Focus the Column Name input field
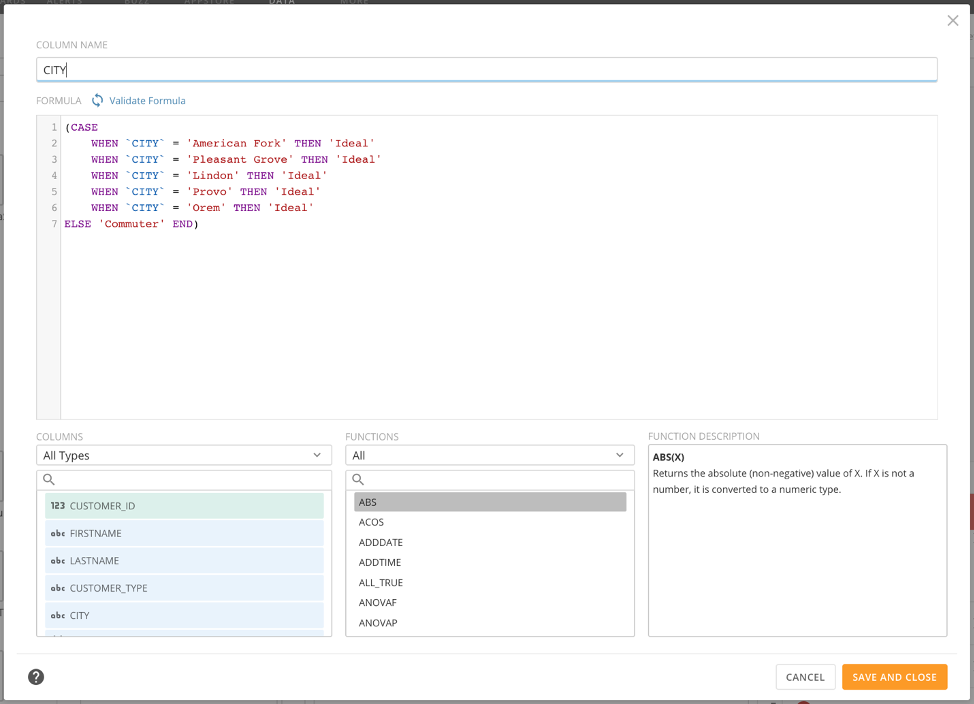 tap(486, 70)
